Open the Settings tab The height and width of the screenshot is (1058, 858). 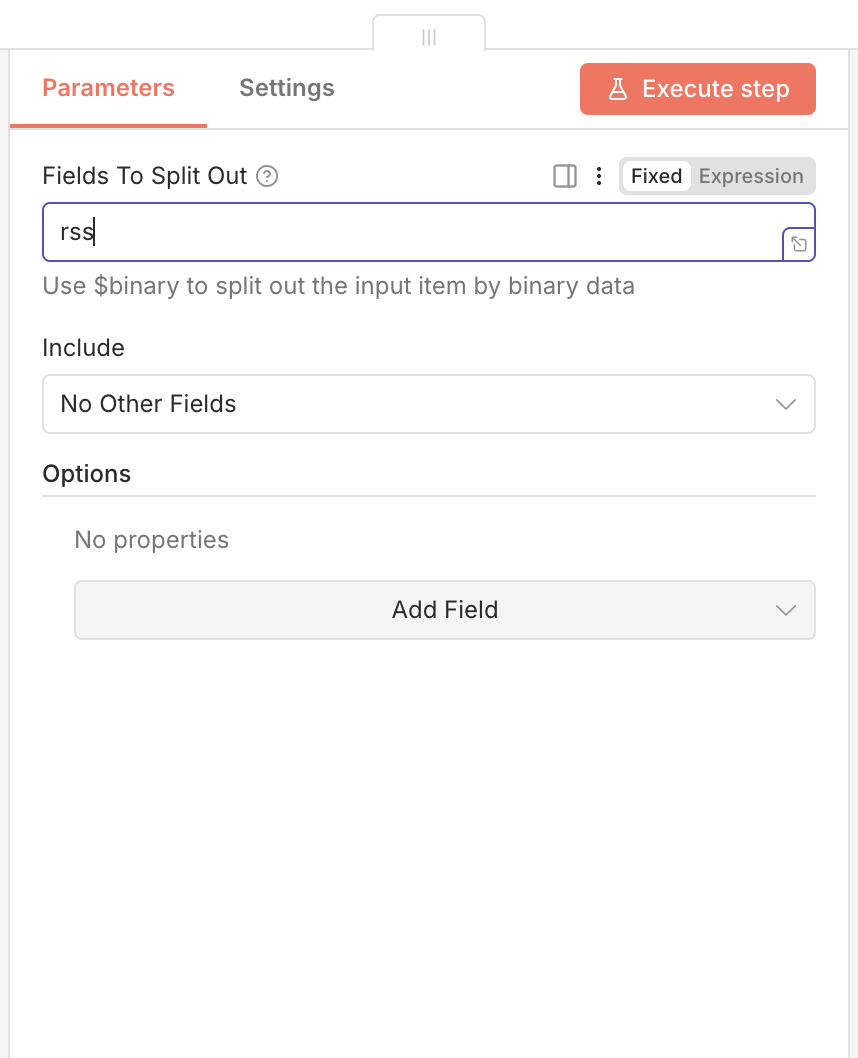pos(287,88)
